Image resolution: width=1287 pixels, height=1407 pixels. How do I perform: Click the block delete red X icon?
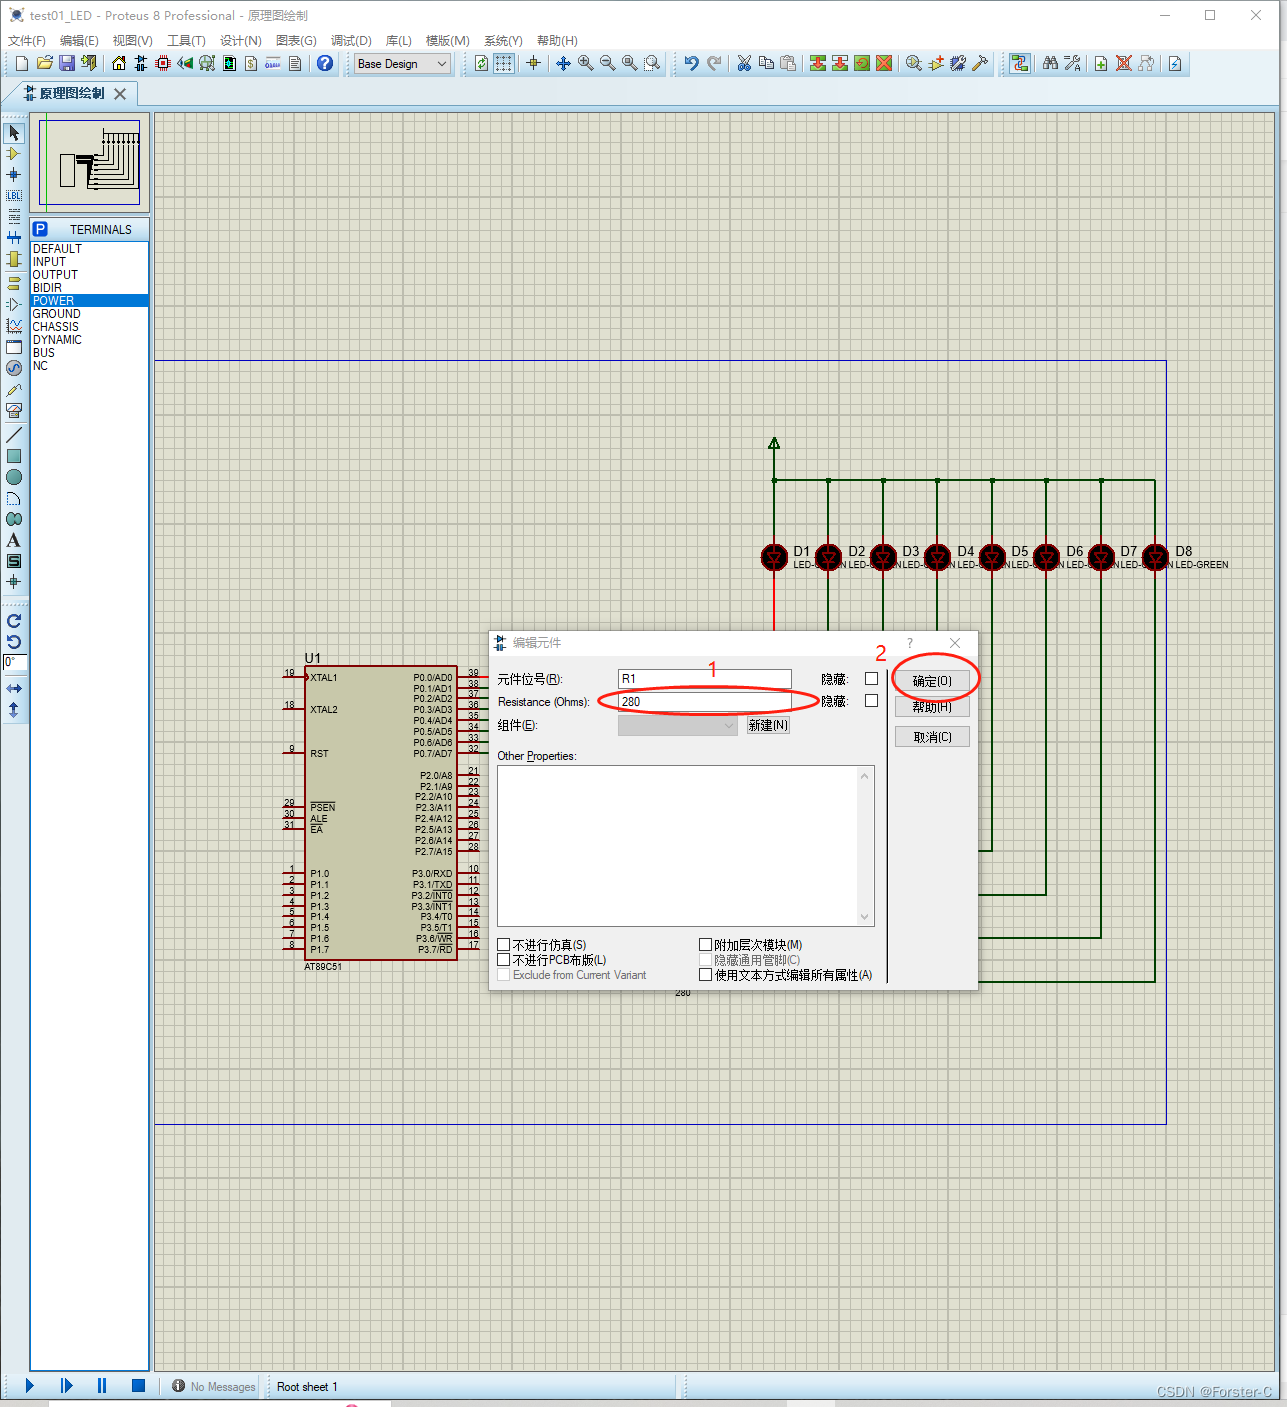(884, 63)
